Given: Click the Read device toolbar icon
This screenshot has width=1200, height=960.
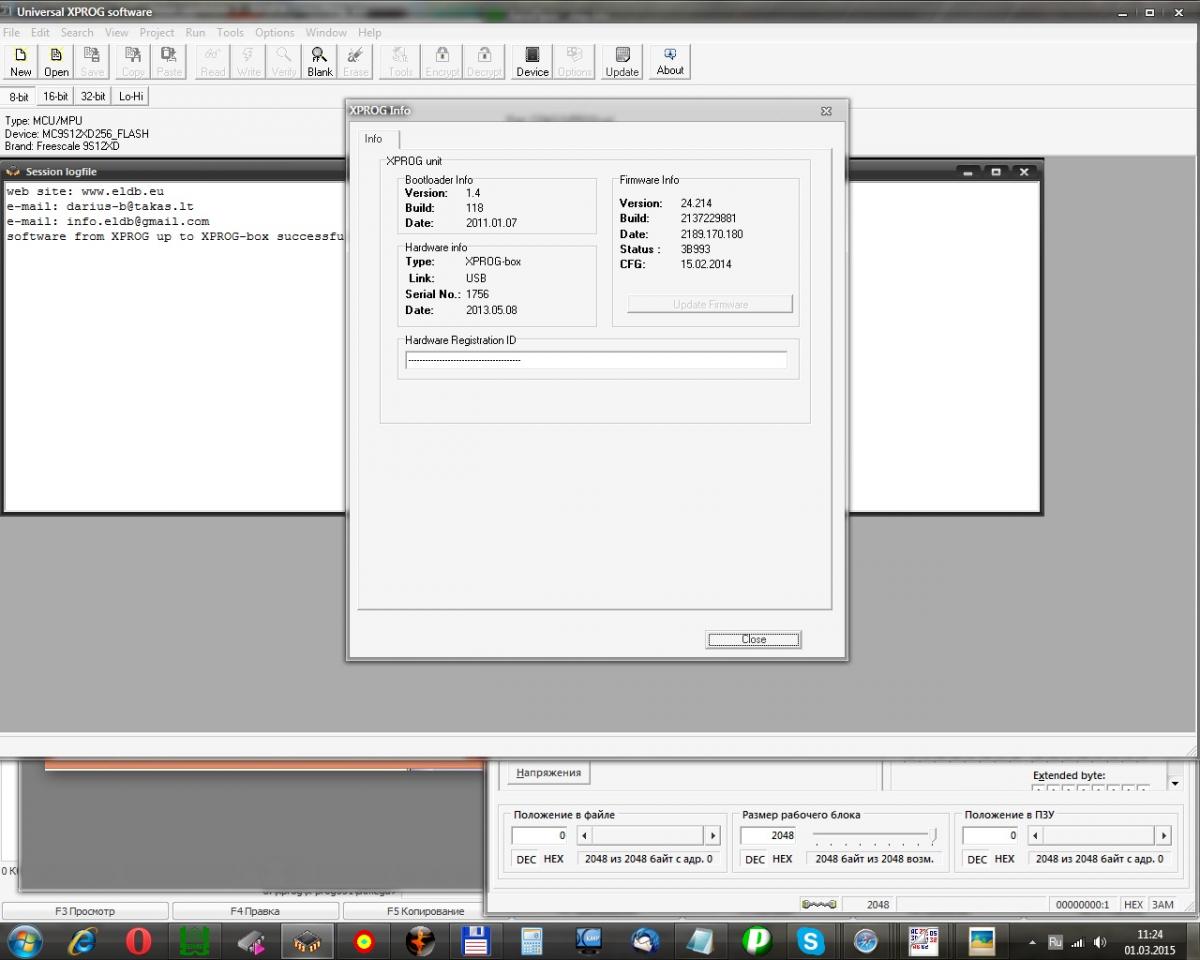Looking at the screenshot, I should click(212, 62).
